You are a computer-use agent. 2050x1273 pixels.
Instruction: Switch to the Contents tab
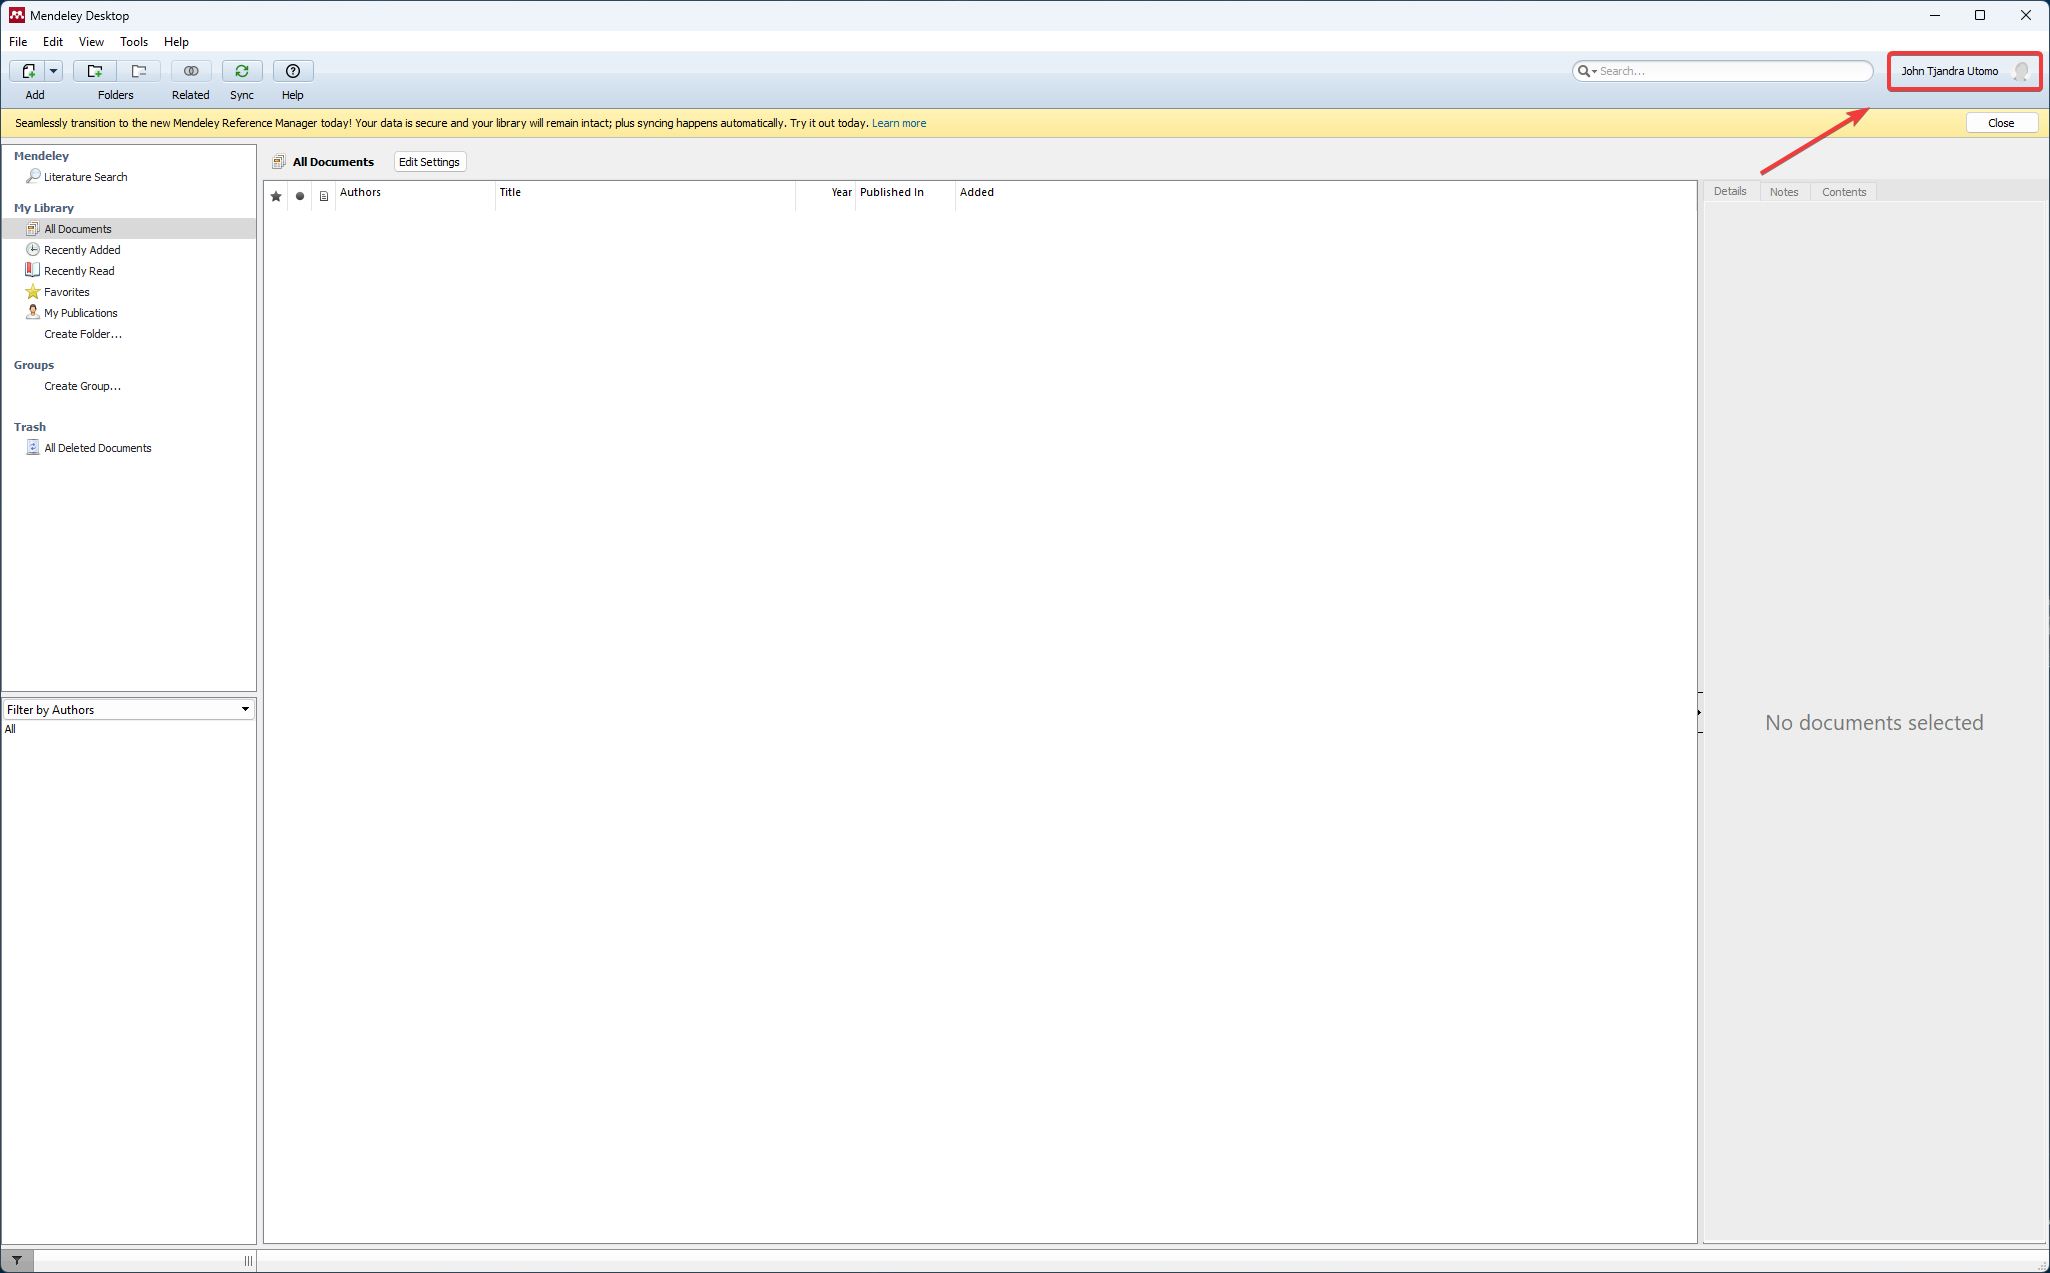pyautogui.click(x=1844, y=192)
